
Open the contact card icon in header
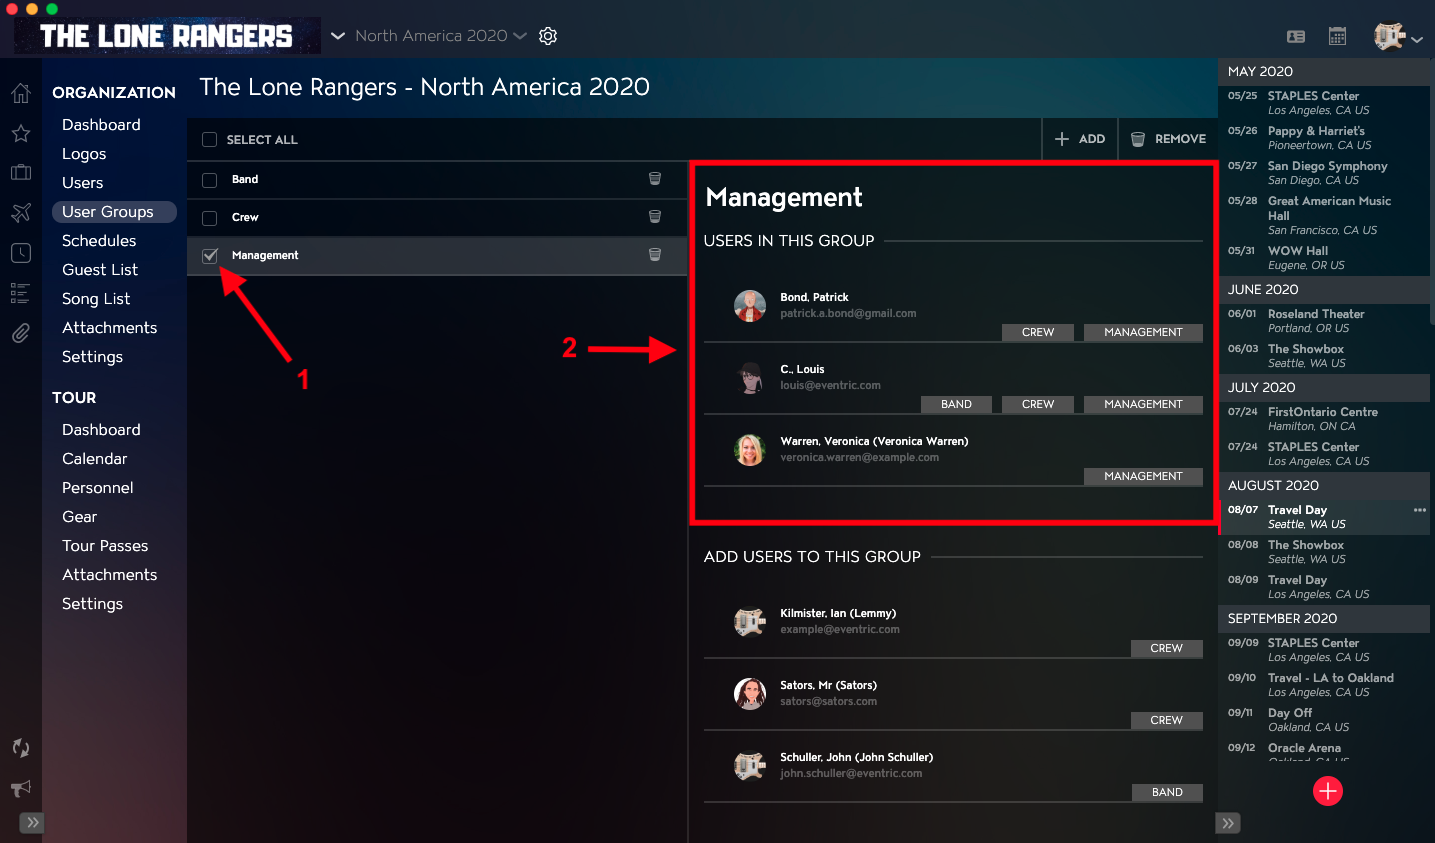1296,37
